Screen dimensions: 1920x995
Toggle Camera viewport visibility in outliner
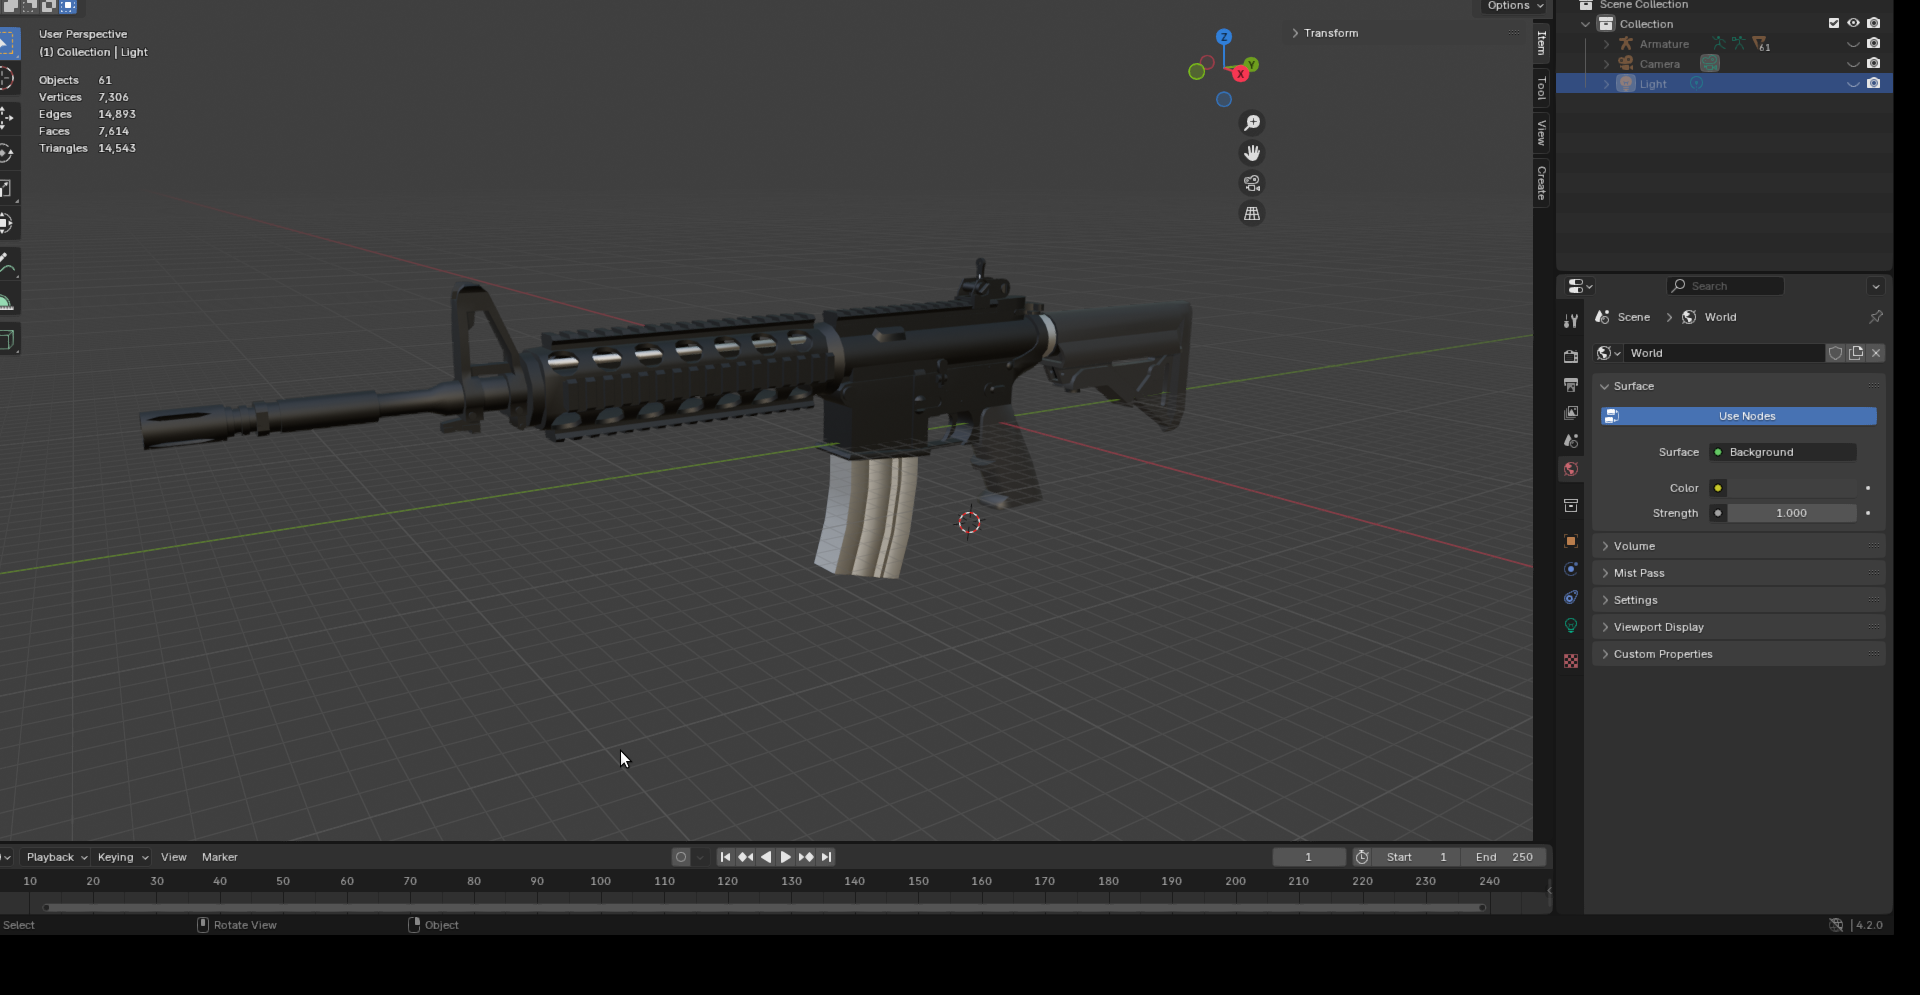point(1853,63)
